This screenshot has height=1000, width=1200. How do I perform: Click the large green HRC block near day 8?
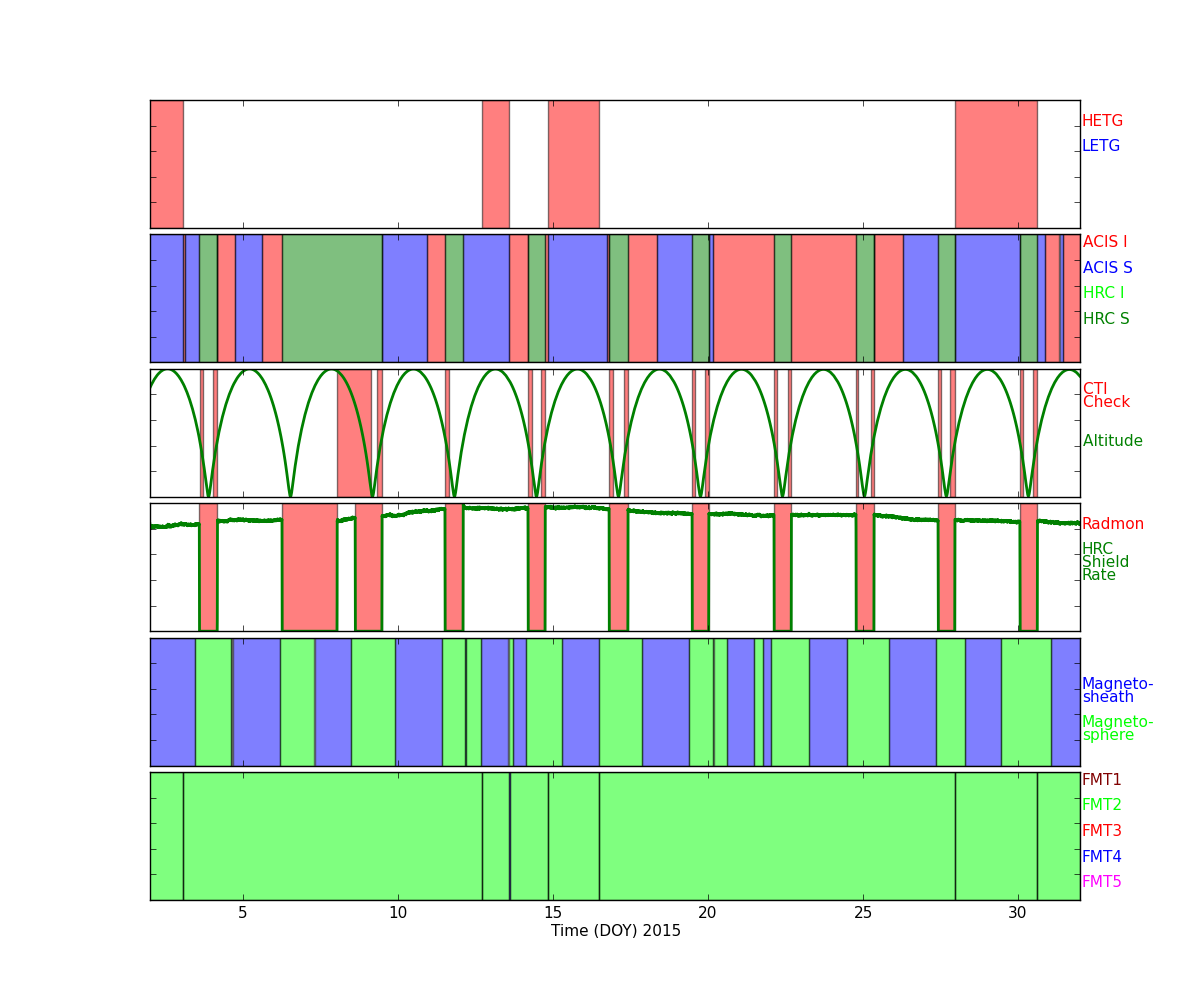pyautogui.click(x=332, y=298)
